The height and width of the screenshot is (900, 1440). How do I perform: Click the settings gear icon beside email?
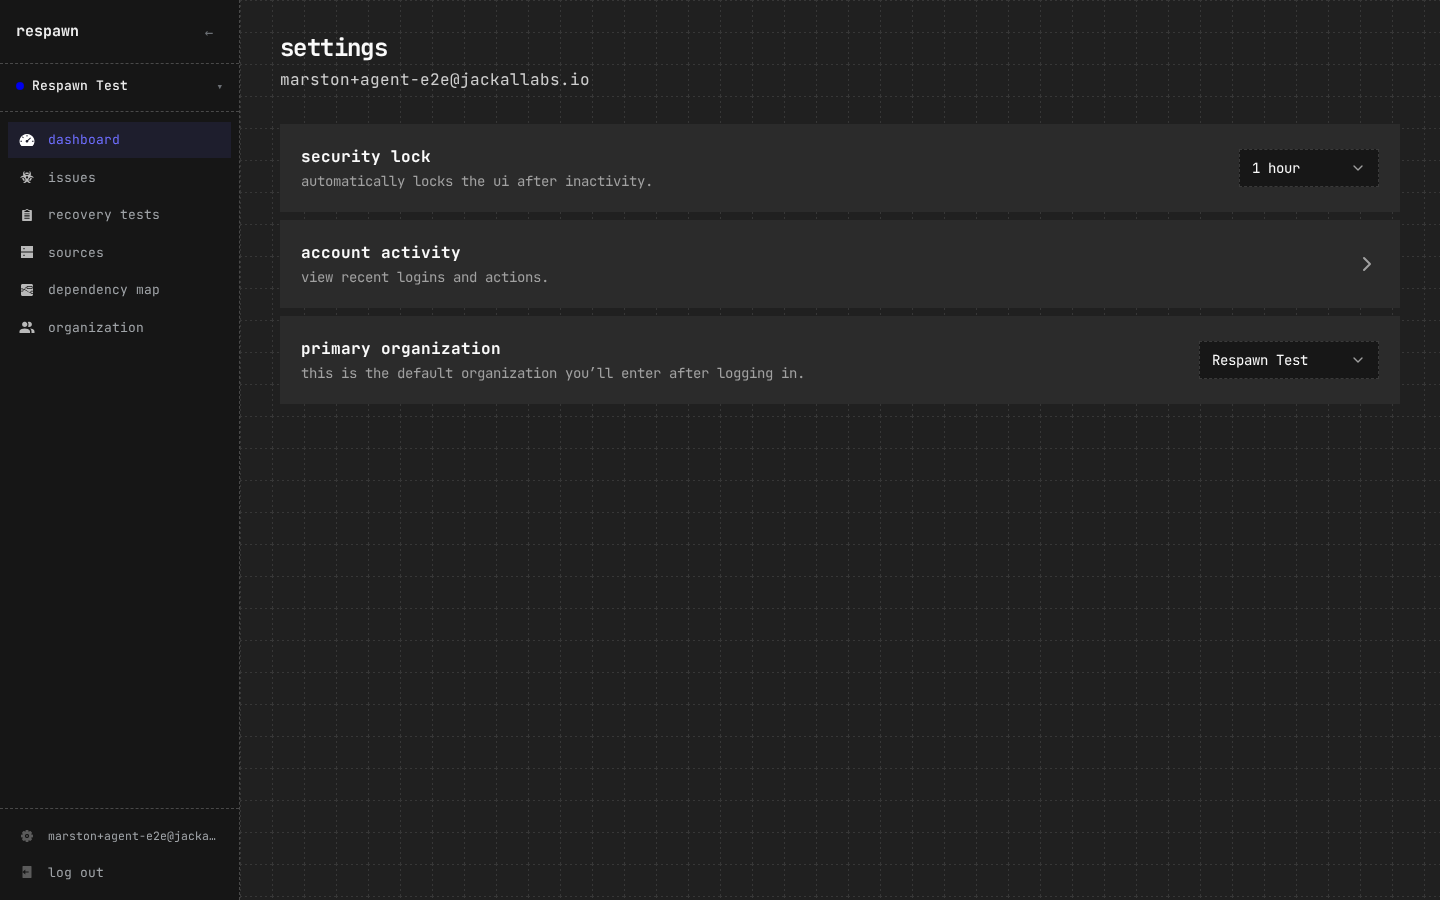(27, 836)
